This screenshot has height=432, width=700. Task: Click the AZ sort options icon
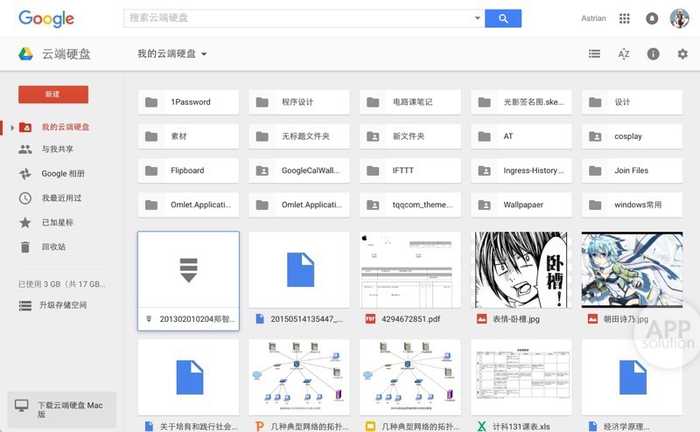click(x=624, y=54)
